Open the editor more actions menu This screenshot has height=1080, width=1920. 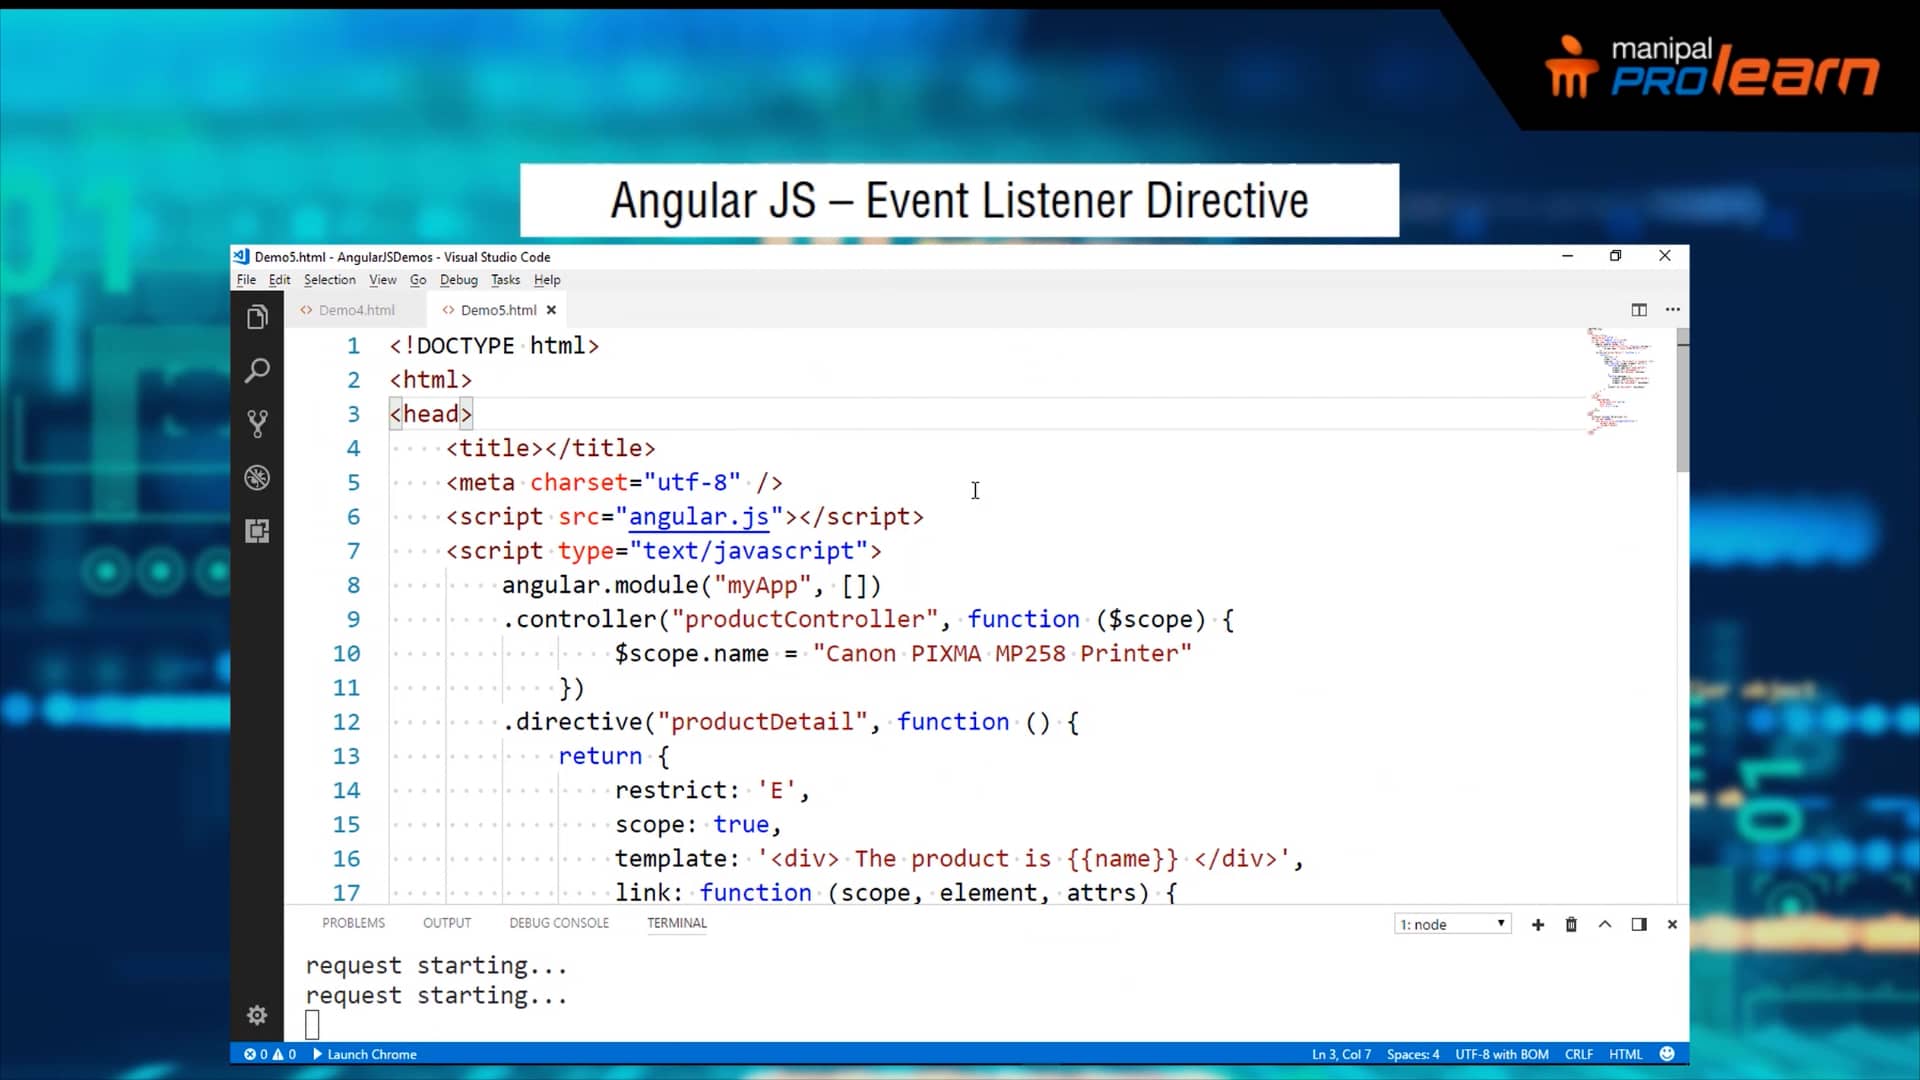click(x=1673, y=310)
